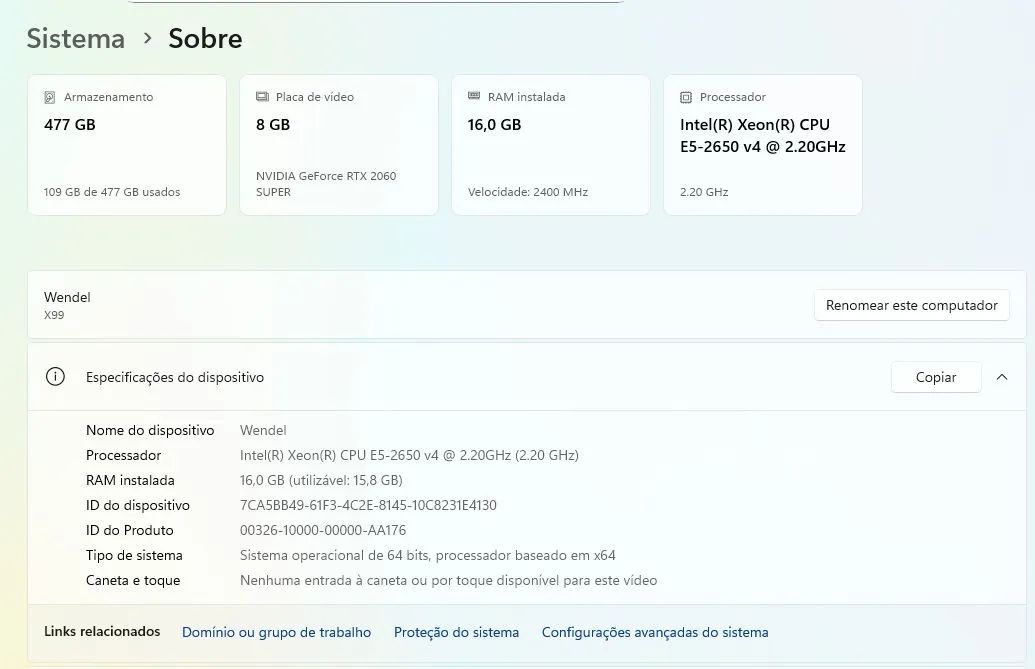Open Configurações avançadas do sistema

655,632
